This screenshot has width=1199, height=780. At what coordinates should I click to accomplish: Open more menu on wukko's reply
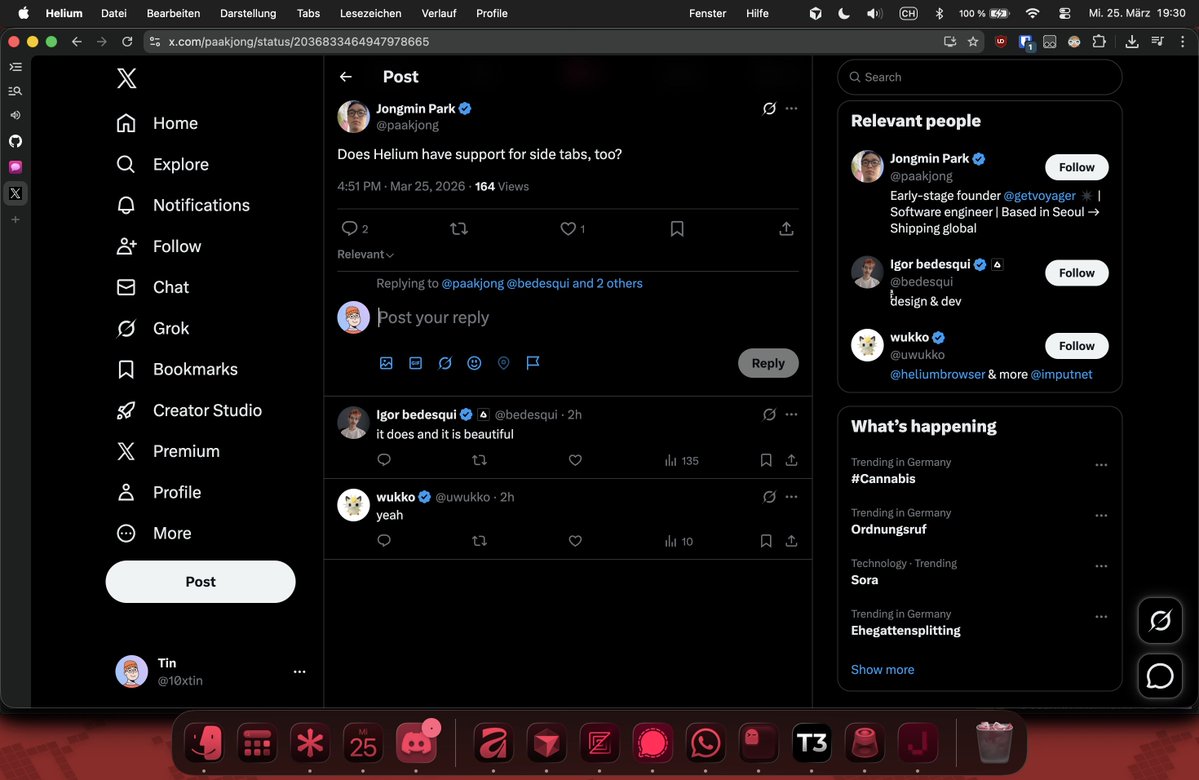pyautogui.click(x=791, y=497)
